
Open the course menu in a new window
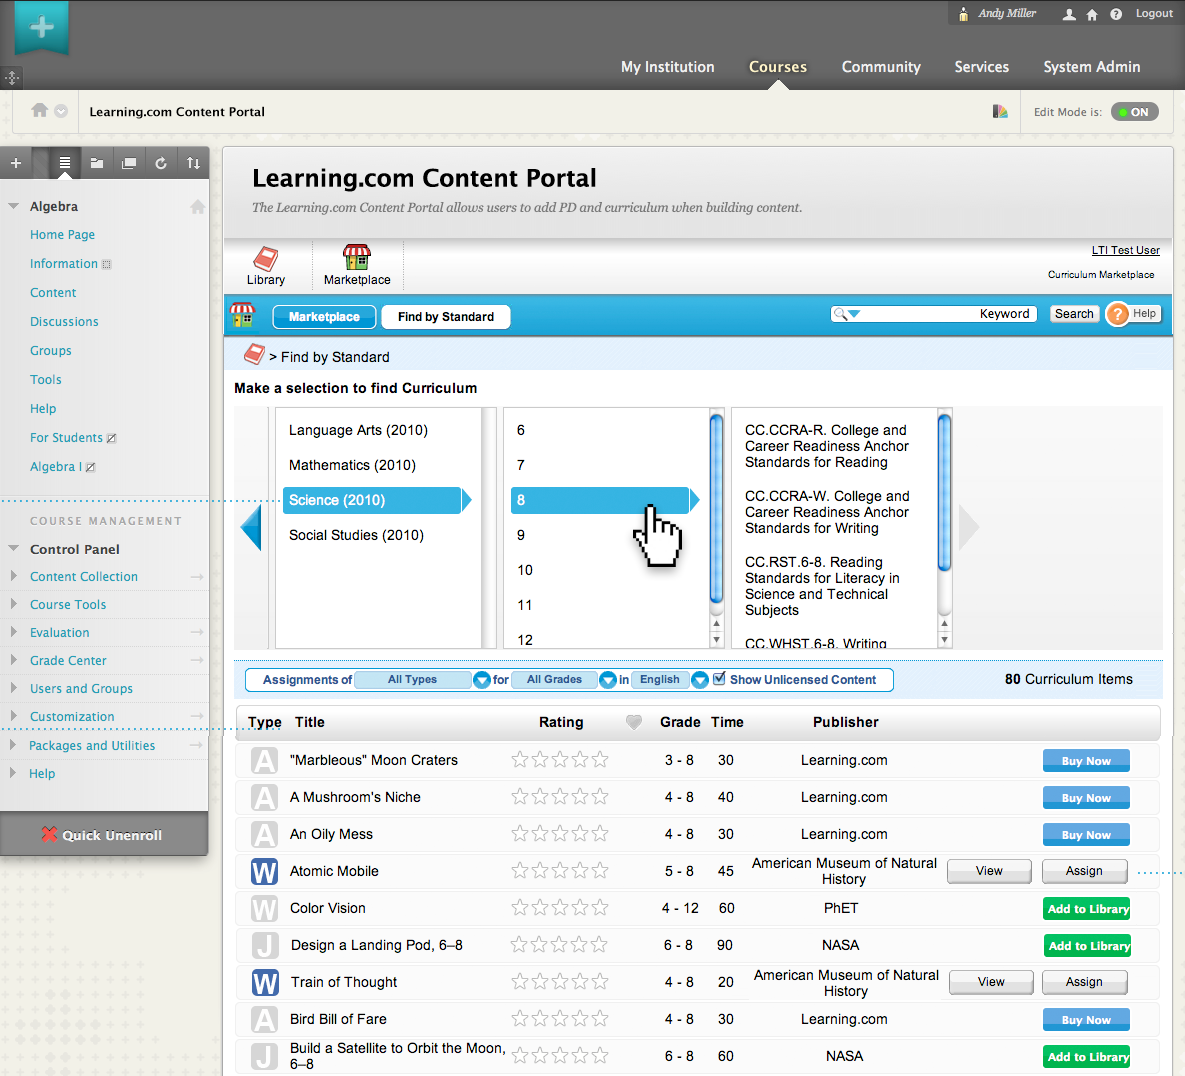tap(129, 163)
